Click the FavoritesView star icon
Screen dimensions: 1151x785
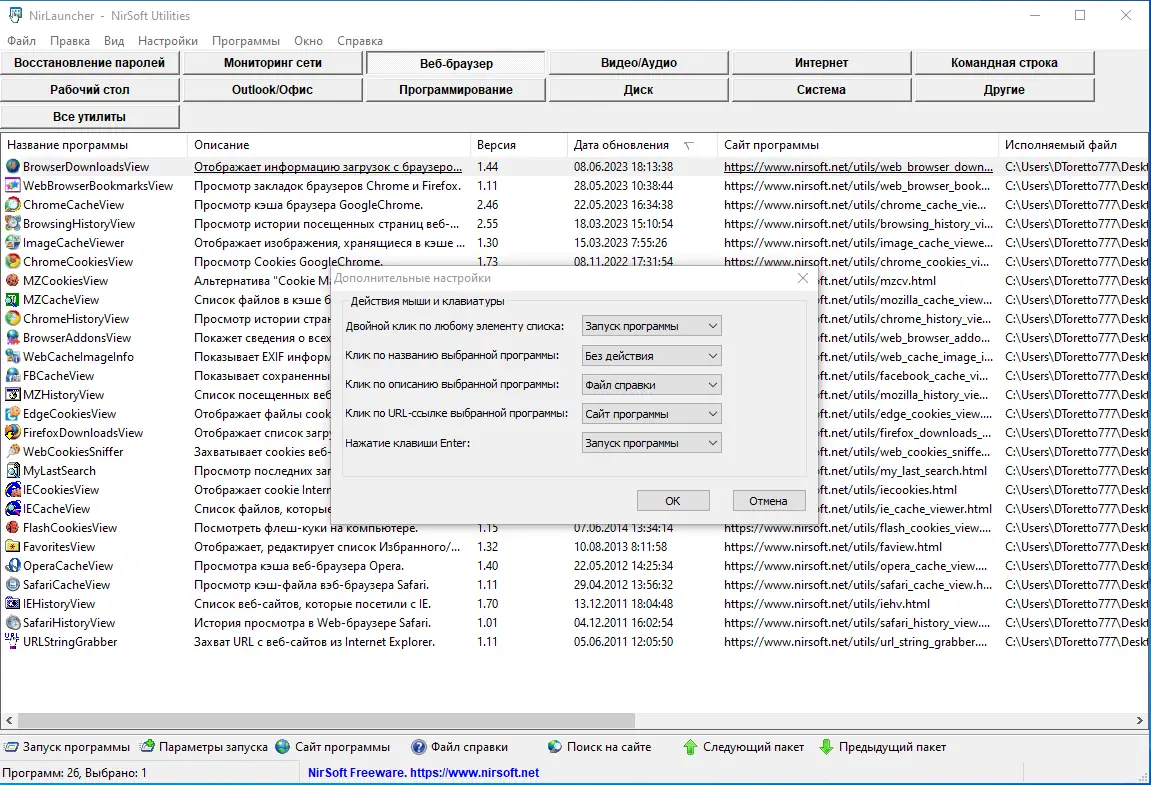(x=12, y=546)
